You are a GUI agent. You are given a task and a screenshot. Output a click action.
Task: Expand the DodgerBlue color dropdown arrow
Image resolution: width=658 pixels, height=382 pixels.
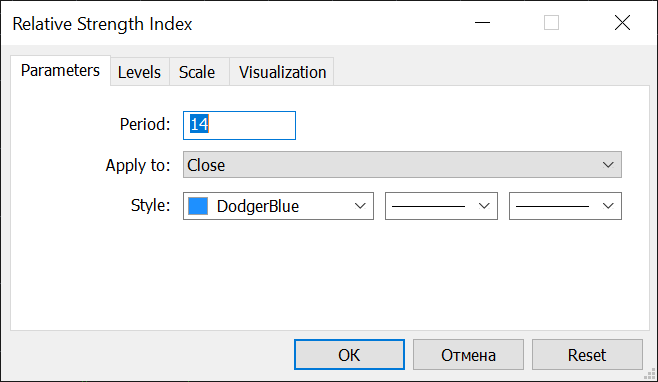tap(360, 206)
